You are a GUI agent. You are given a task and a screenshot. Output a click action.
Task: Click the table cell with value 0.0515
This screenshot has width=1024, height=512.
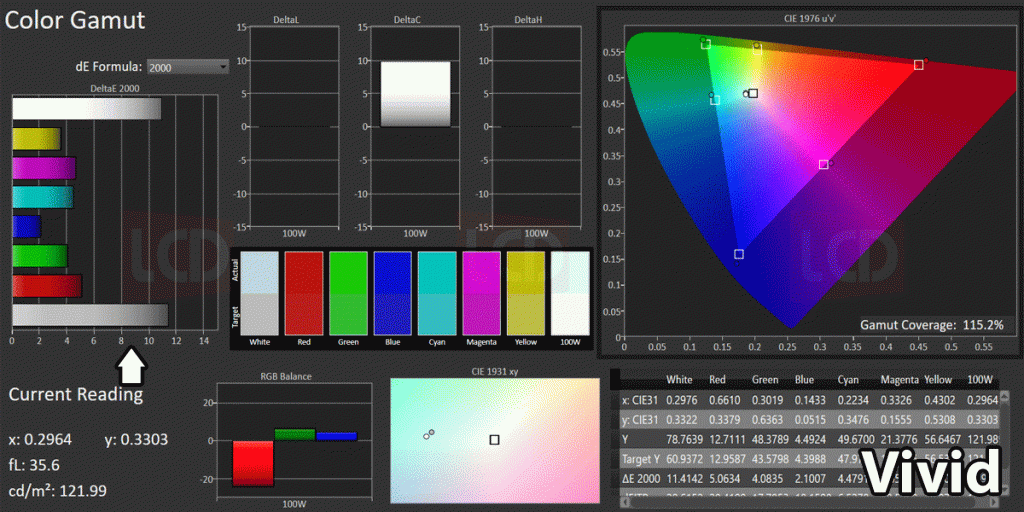[810, 420]
